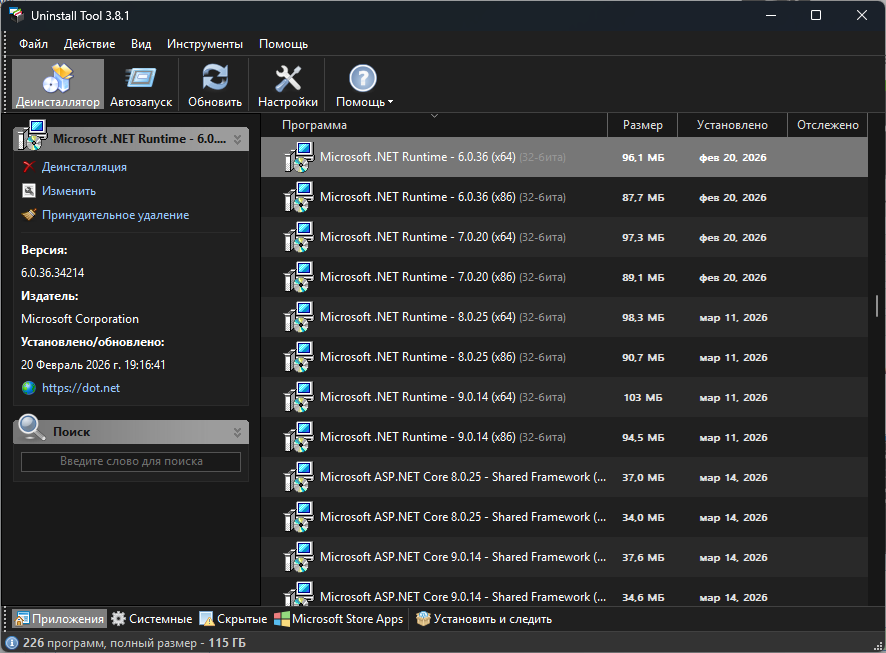Open the Инструменты menu

point(205,44)
